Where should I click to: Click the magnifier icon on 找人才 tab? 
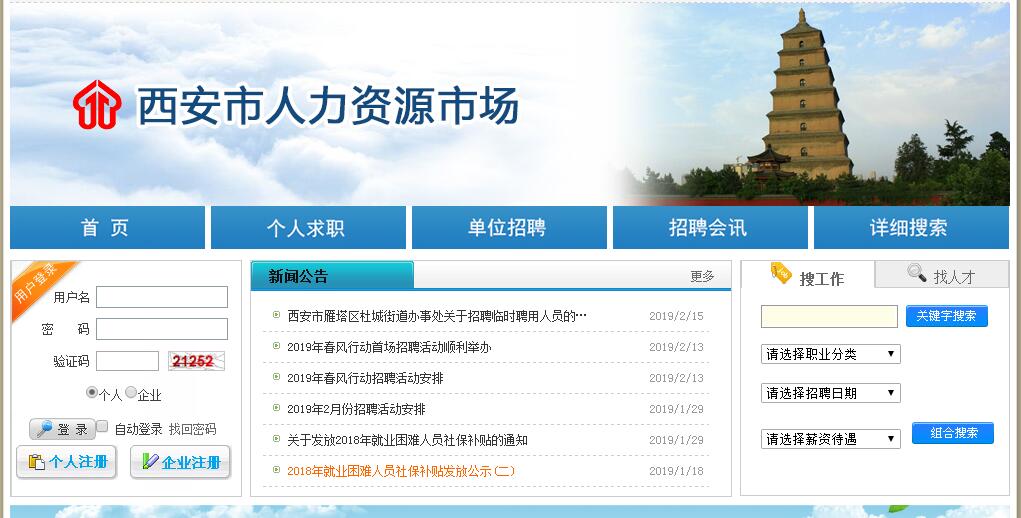916,273
